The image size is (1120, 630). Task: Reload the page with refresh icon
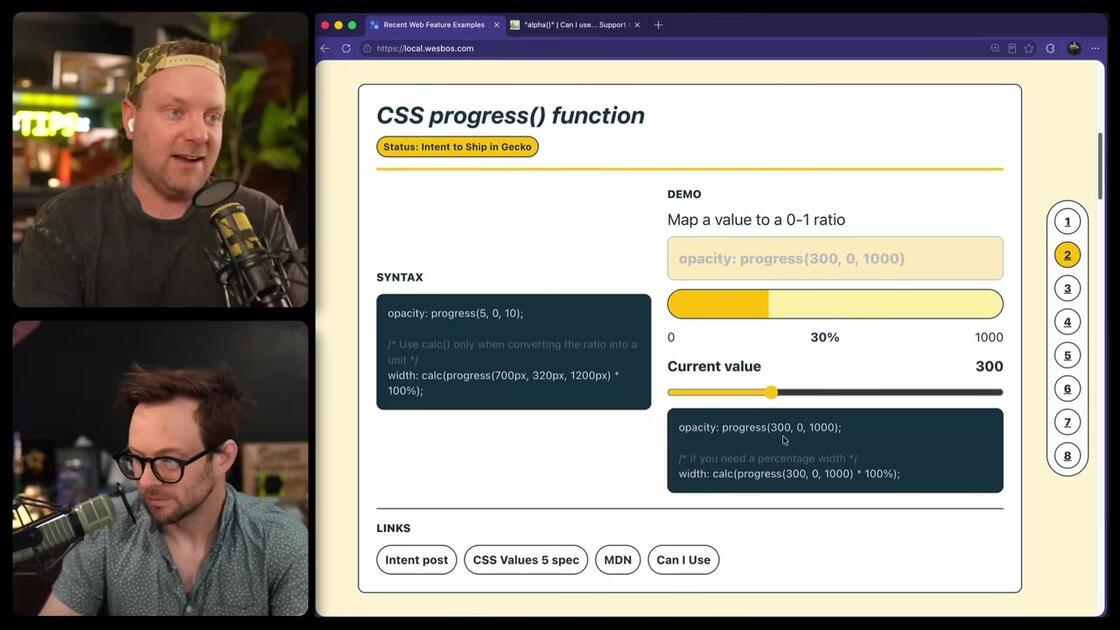pyautogui.click(x=346, y=49)
